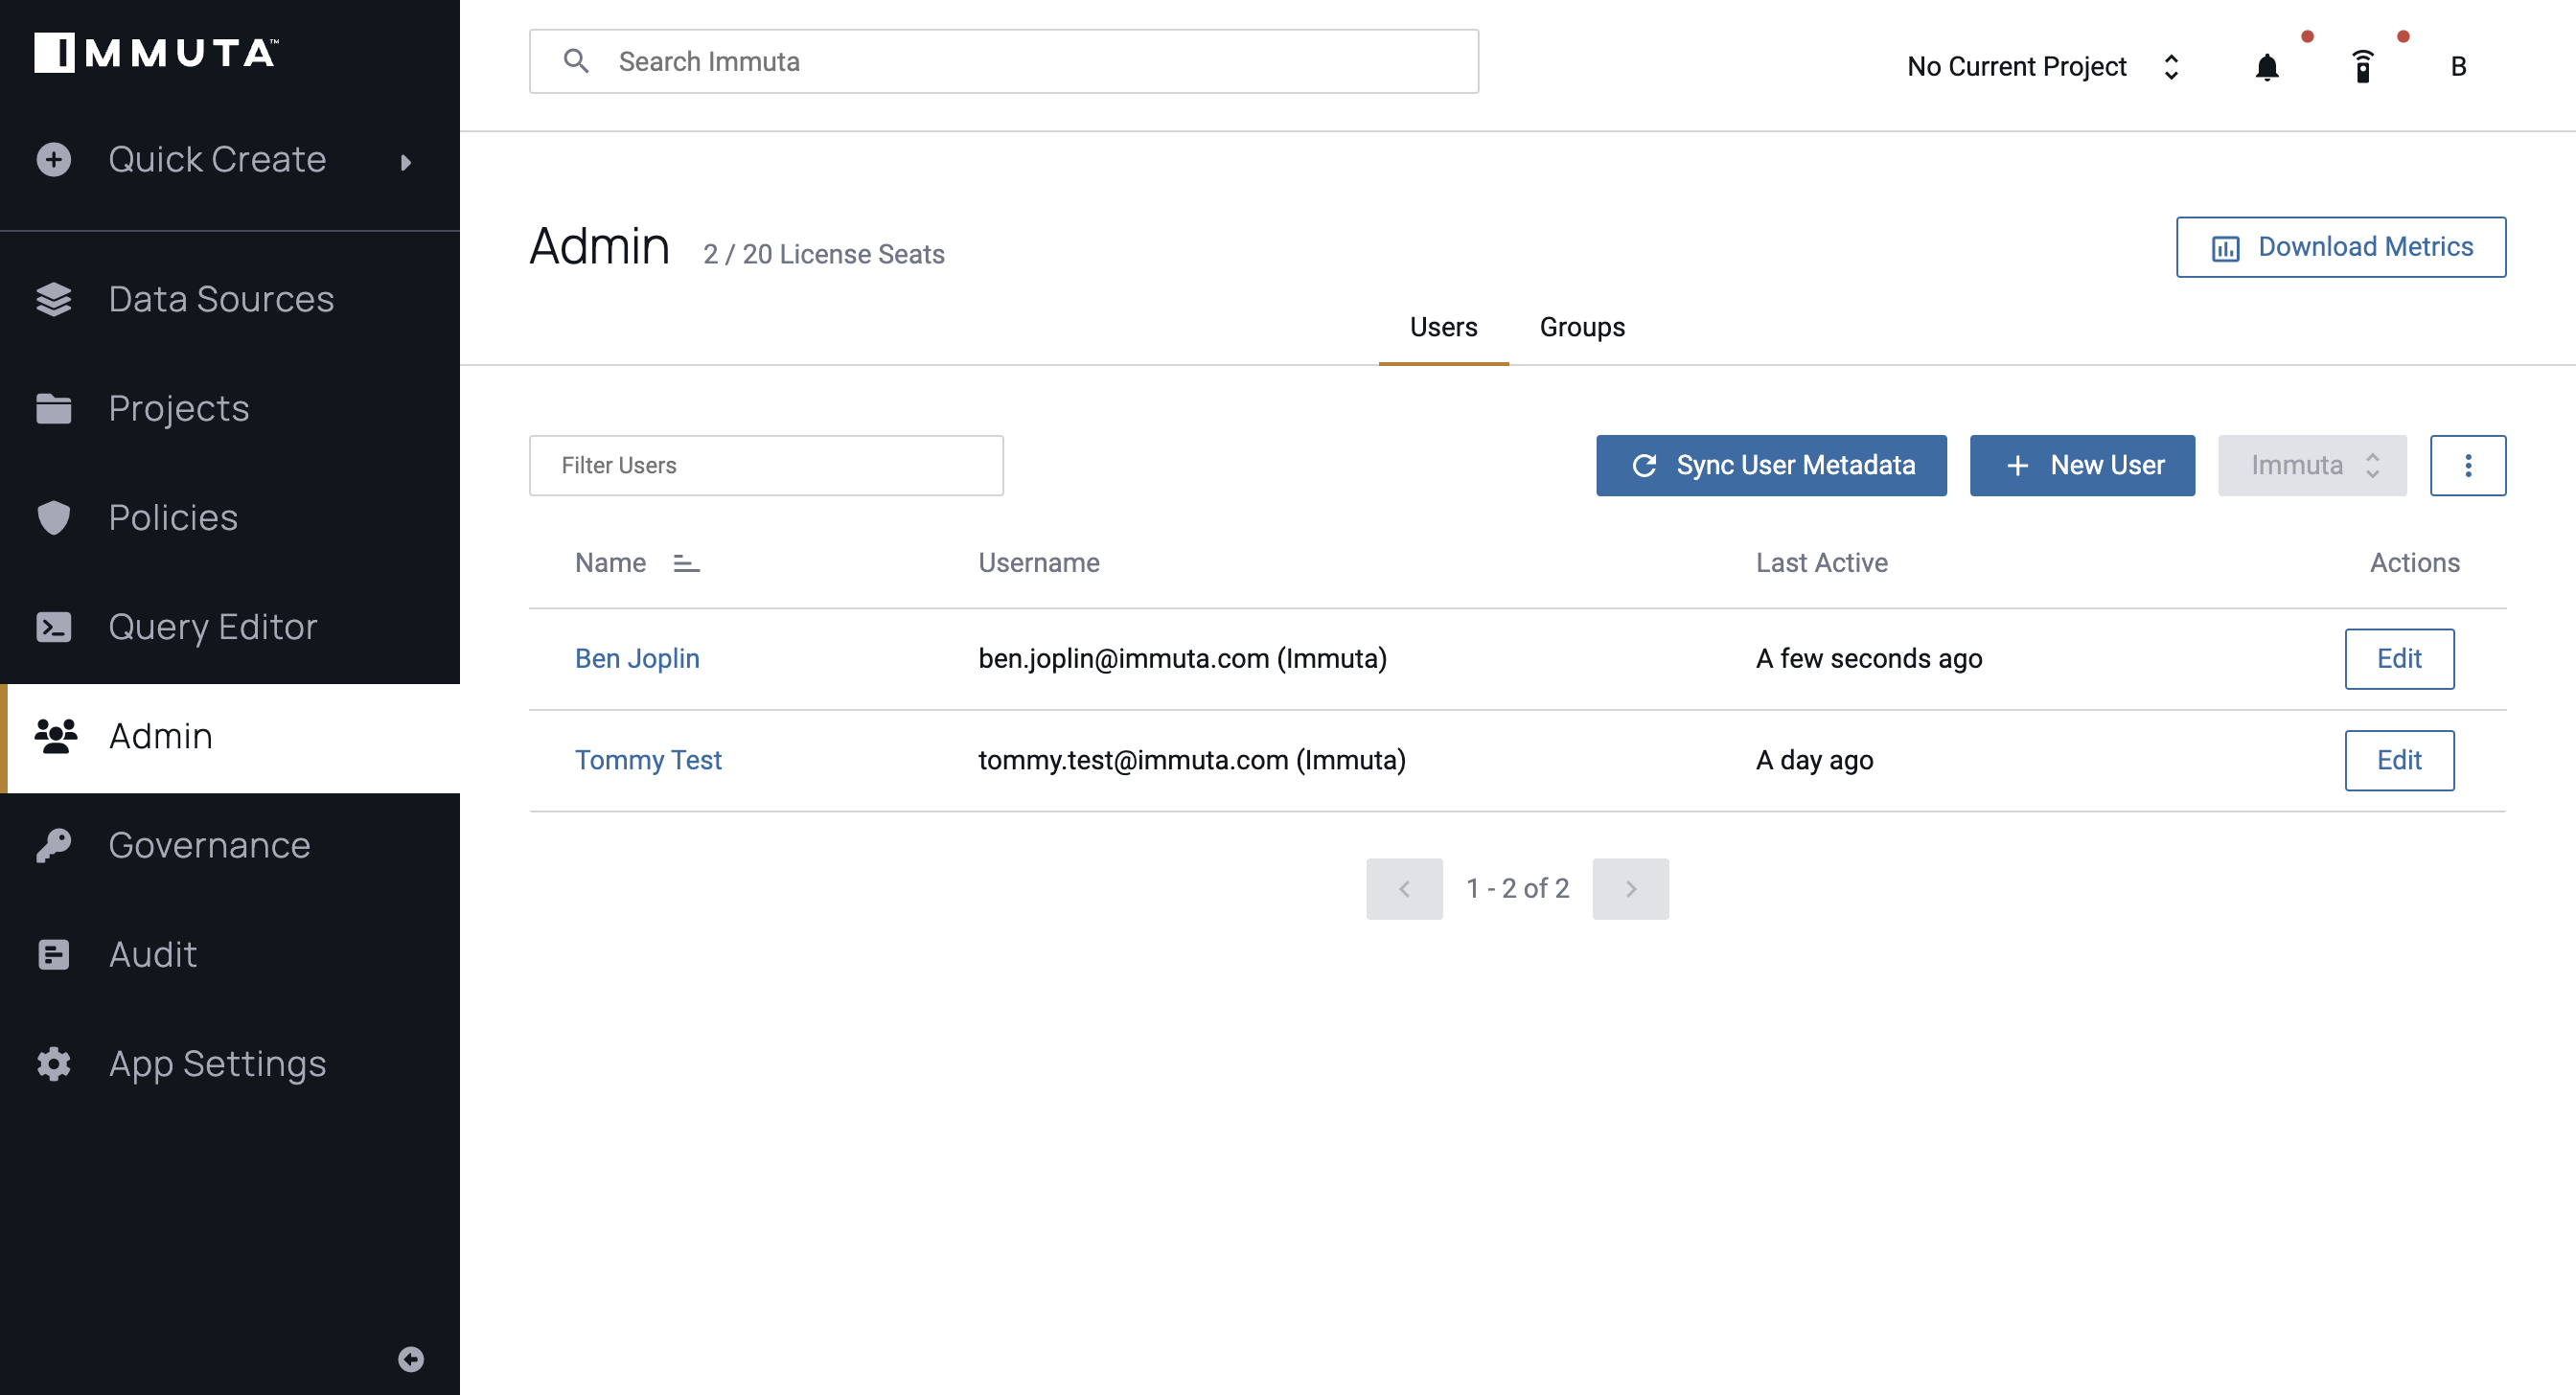Image resolution: width=2576 pixels, height=1395 pixels.
Task: Click the 1 - 2 of 2 pagination text
Action: (1517, 888)
